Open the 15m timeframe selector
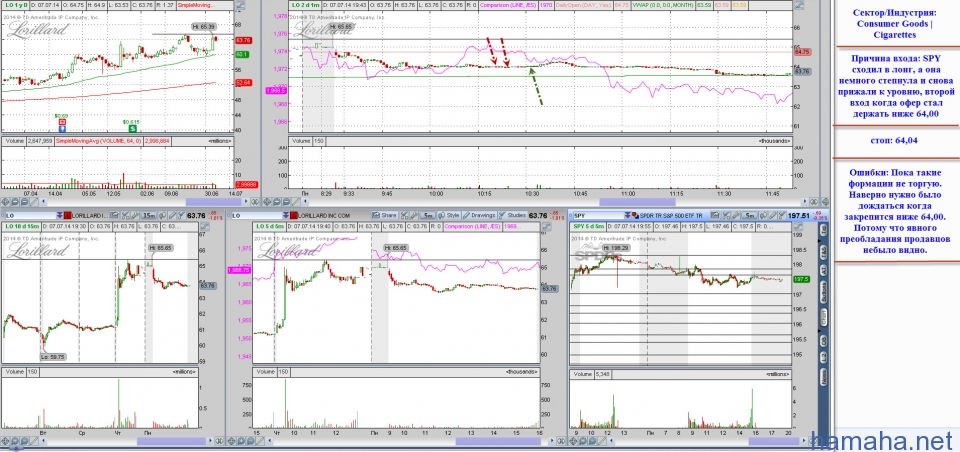 [149, 215]
